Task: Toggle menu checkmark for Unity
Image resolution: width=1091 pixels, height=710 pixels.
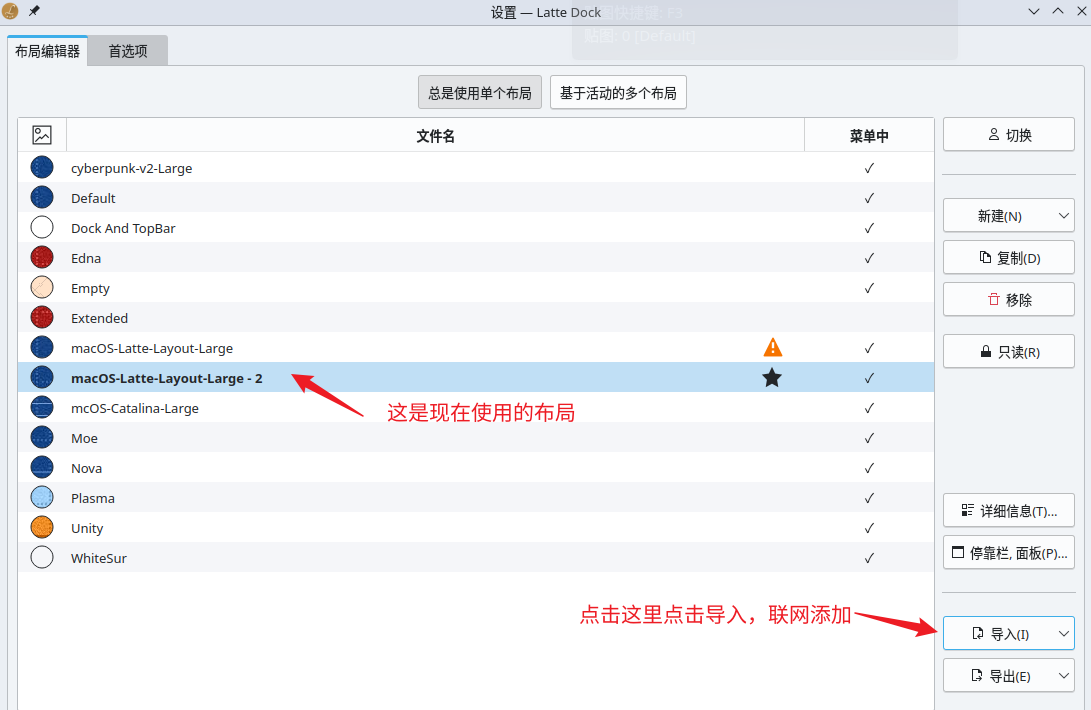Action: (x=869, y=528)
